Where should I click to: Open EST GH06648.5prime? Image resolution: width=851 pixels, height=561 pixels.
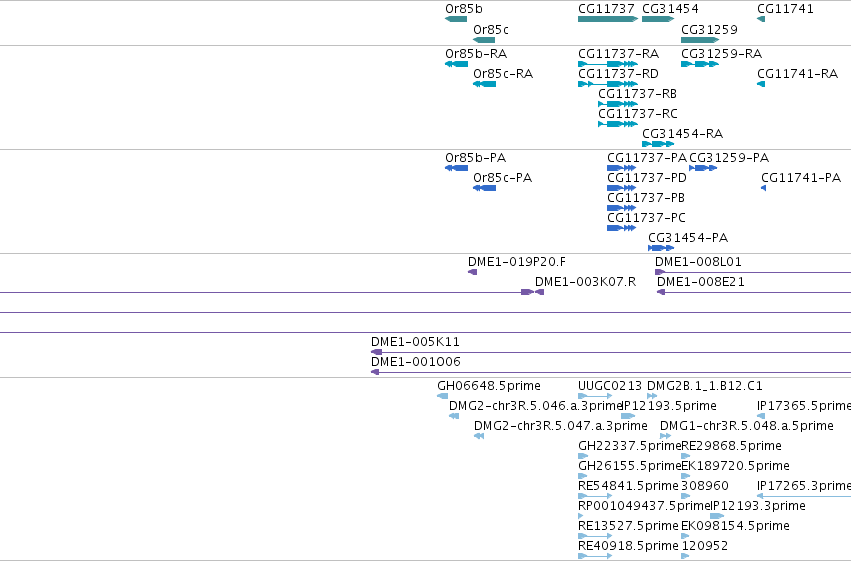[442, 396]
